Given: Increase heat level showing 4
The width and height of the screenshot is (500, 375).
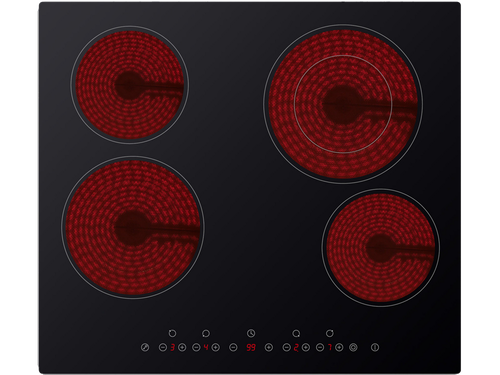Looking at the screenshot, I should tap(216, 347).
